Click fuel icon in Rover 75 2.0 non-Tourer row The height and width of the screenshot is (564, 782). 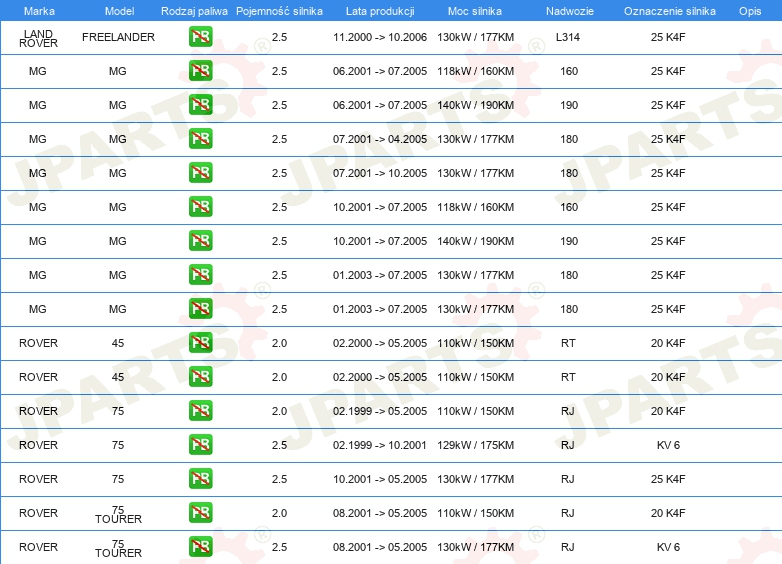(200, 410)
